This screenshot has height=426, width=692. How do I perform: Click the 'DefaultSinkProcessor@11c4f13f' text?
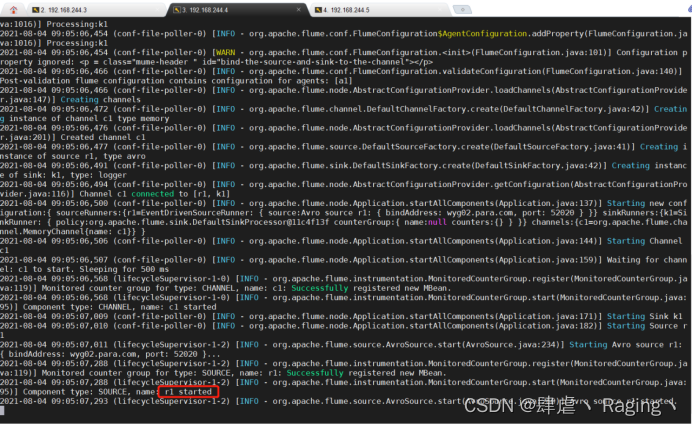pyautogui.click(x=259, y=222)
